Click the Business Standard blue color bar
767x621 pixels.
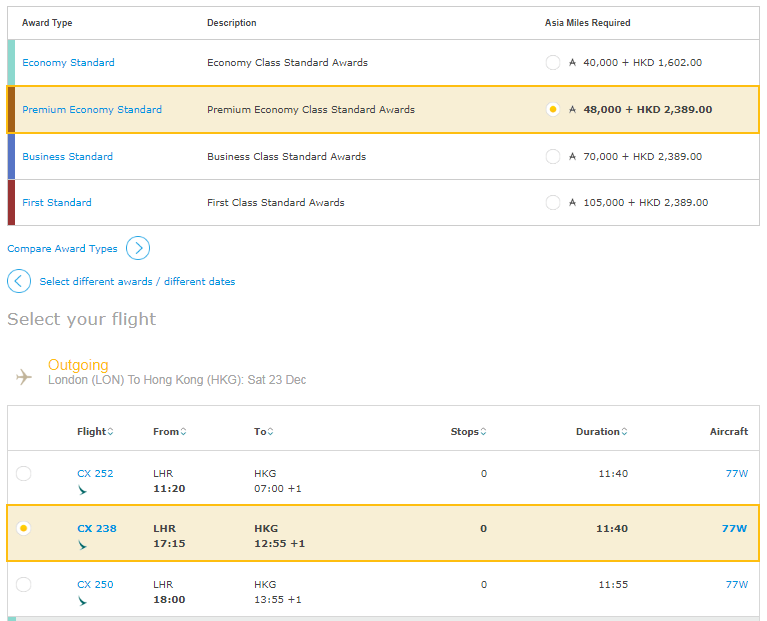[x=11, y=157]
